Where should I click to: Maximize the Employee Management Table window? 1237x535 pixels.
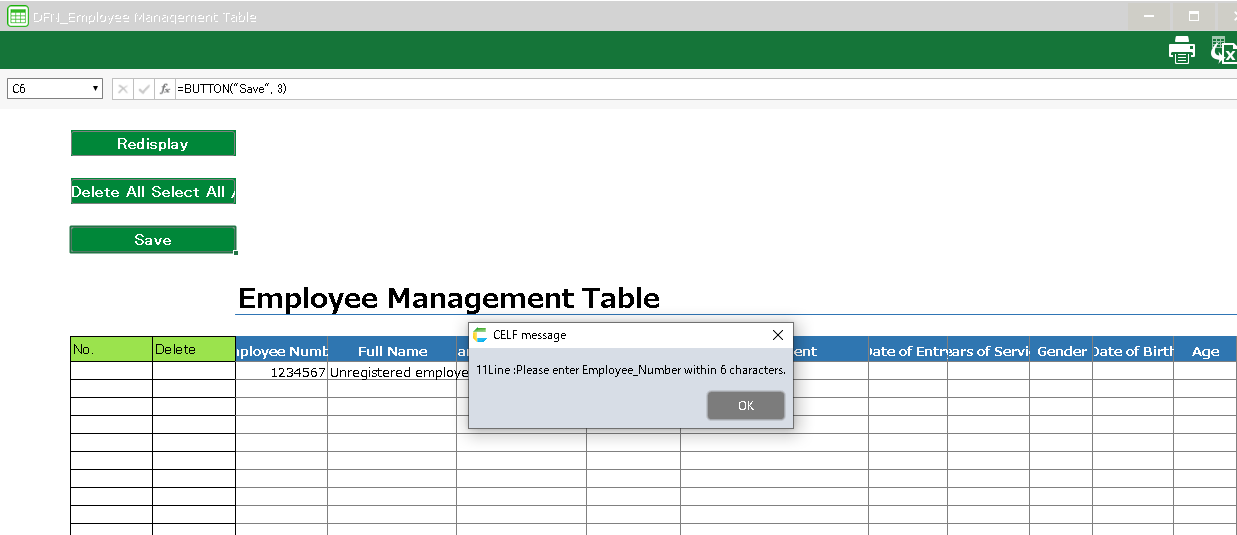point(1193,16)
